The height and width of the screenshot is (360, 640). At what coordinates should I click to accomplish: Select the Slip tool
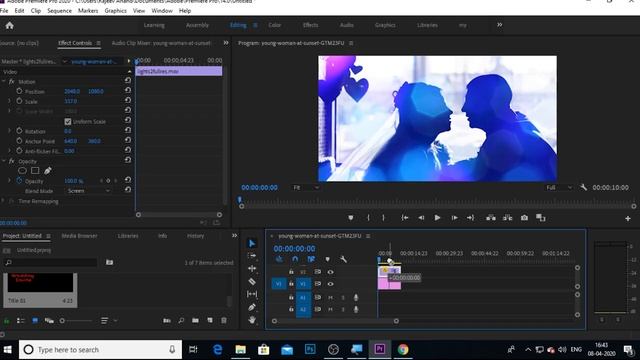(252, 294)
